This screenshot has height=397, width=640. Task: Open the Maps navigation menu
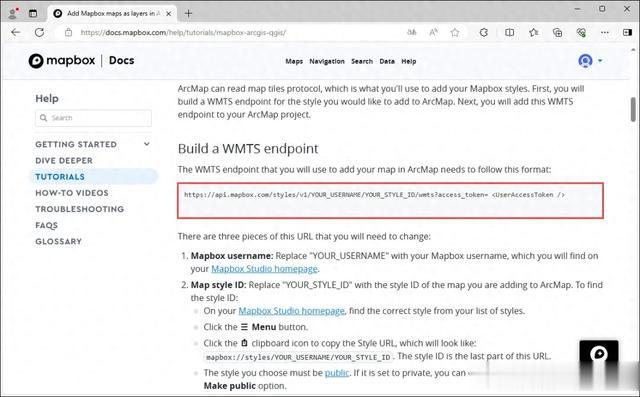[x=294, y=61]
